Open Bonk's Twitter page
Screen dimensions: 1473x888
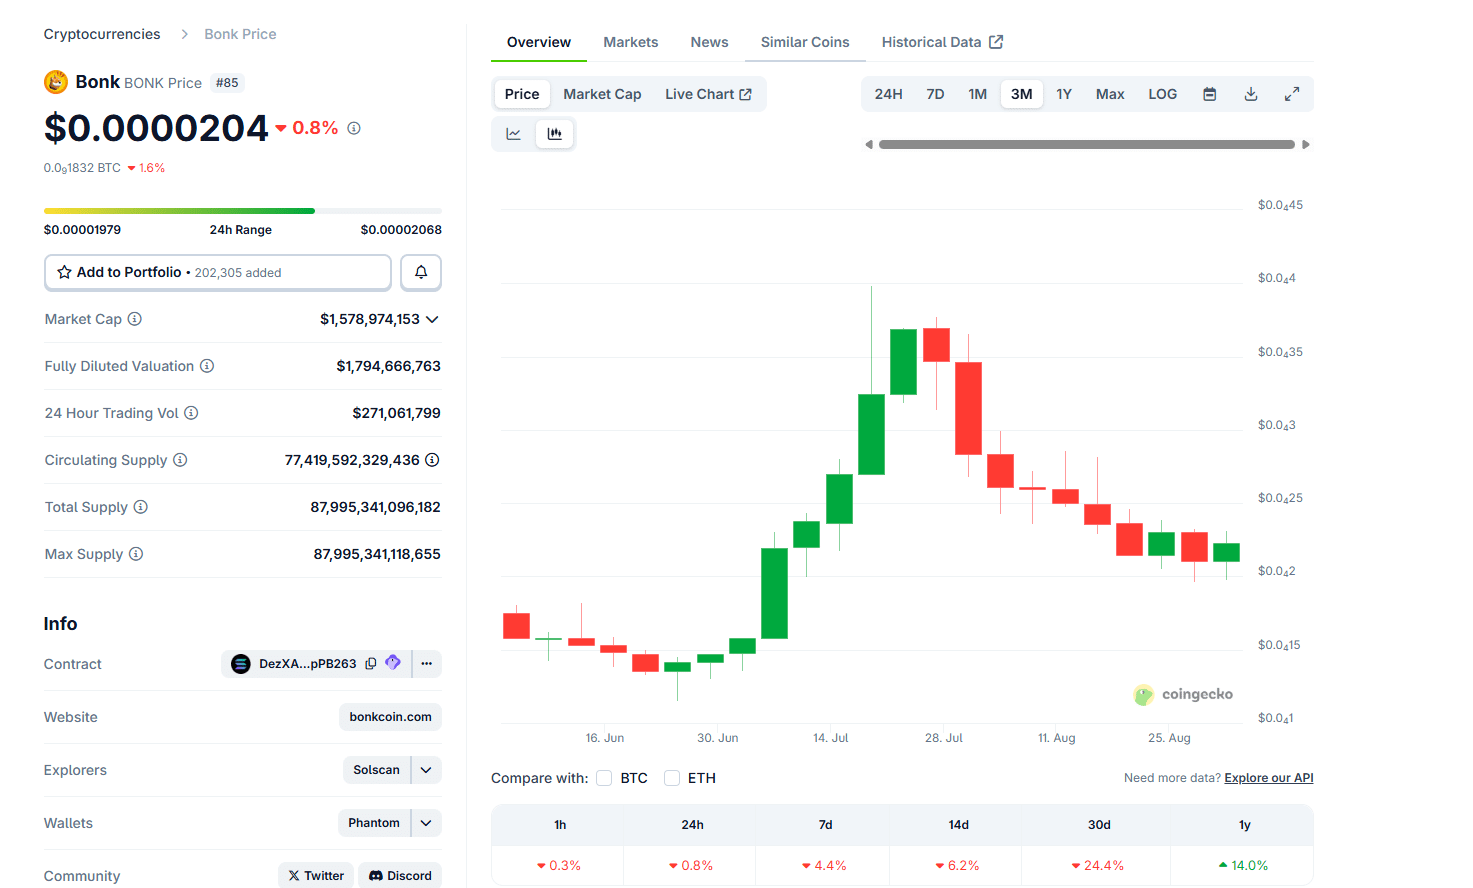[315, 875]
